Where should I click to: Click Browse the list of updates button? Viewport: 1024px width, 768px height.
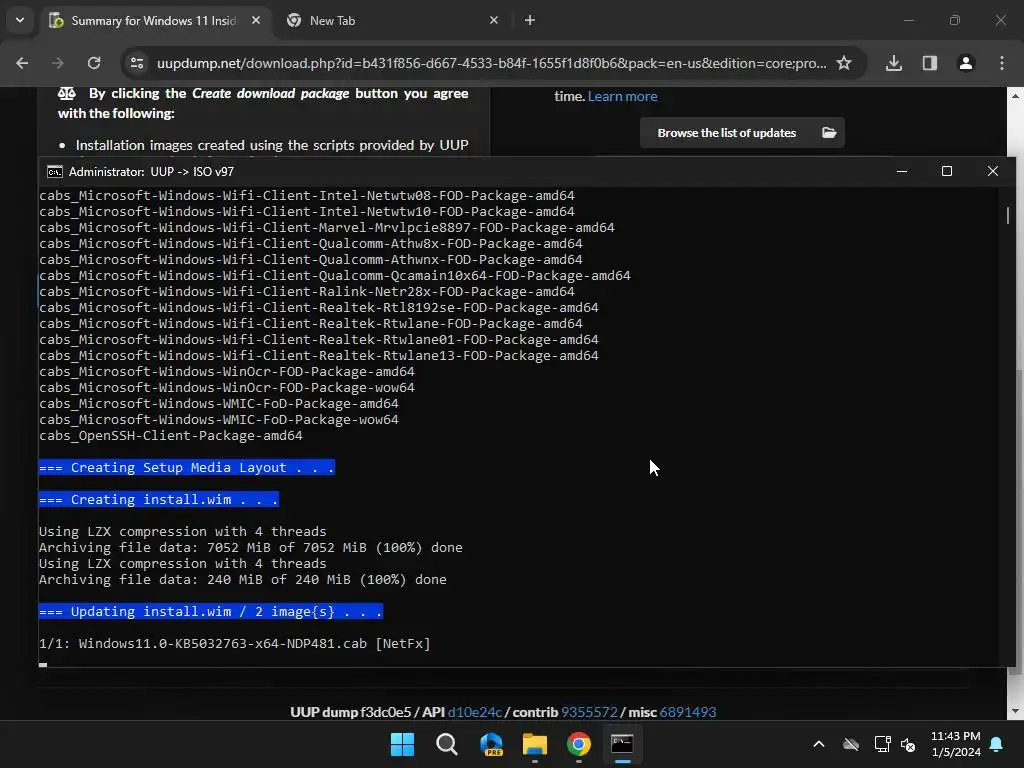coord(742,133)
